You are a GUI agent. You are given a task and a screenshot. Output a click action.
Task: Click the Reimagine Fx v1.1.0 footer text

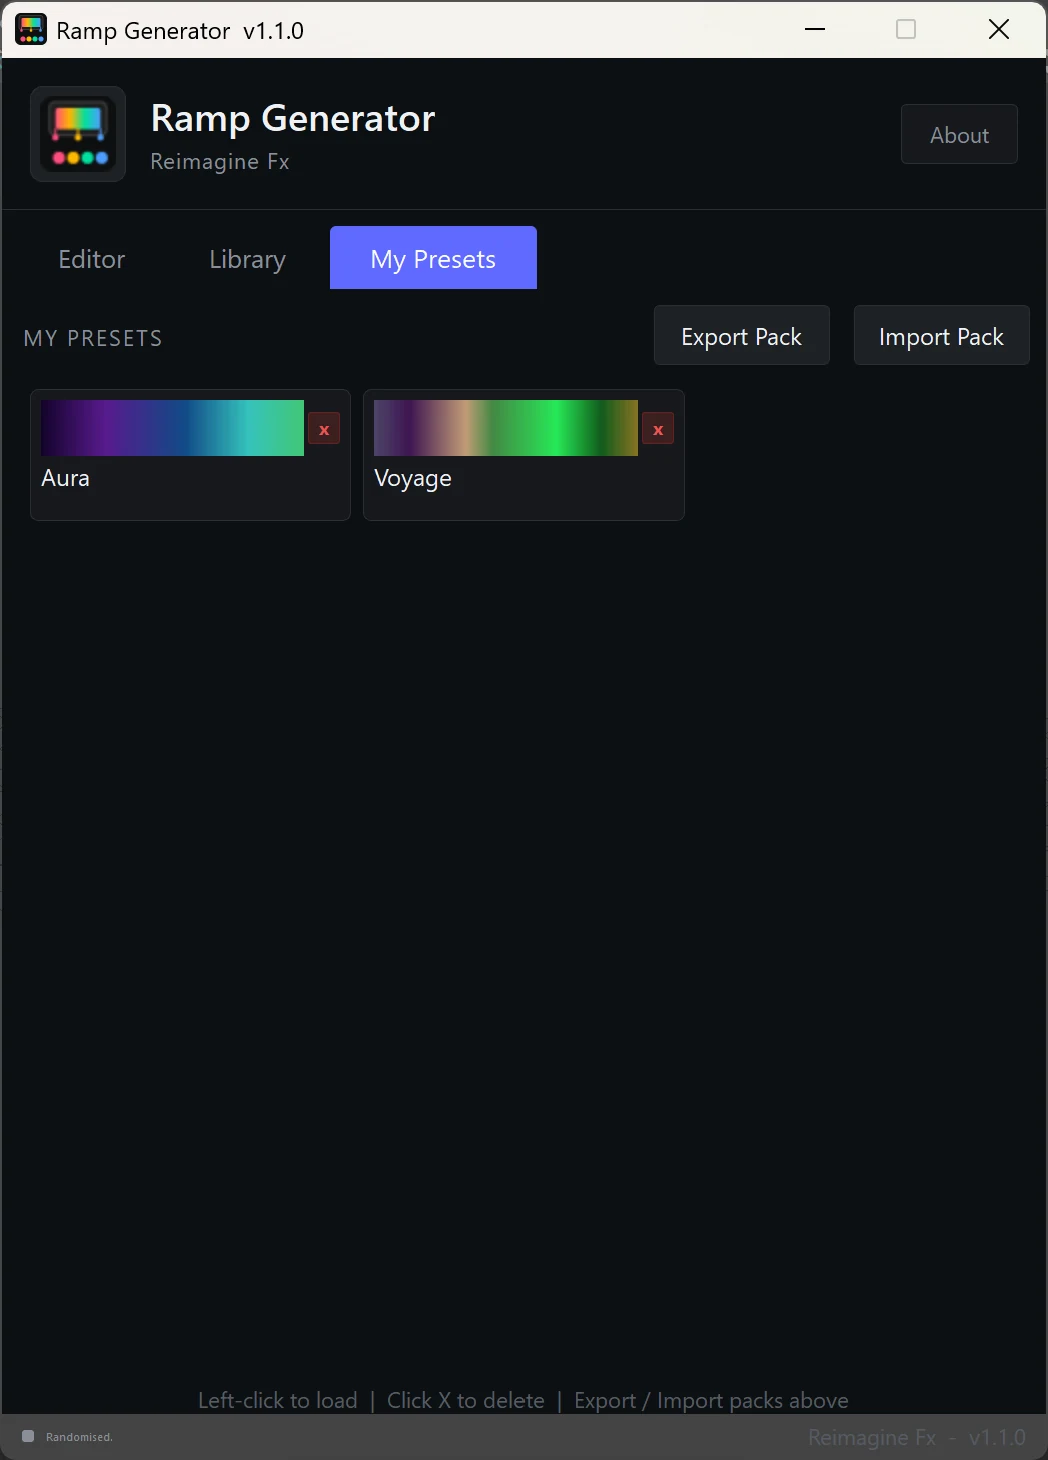click(x=917, y=1437)
